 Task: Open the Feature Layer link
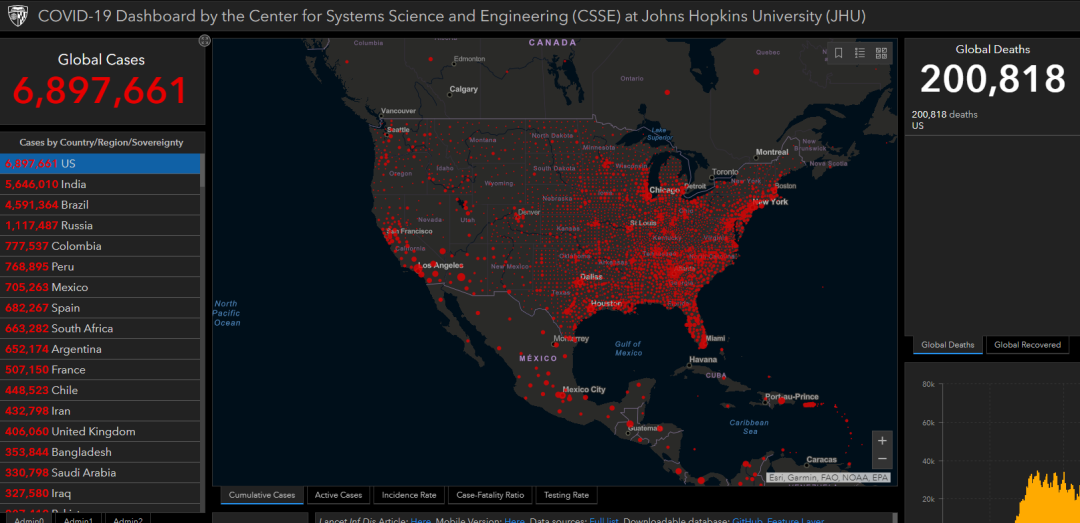[x=796, y=520]
